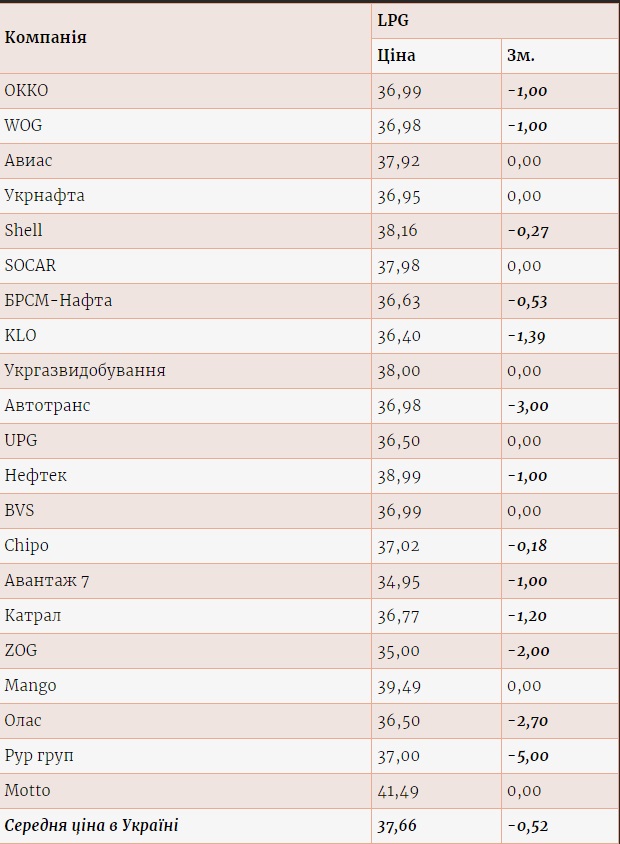620x844 pixels.
Task: Select Середня ціна в Україні row
Action: 309,826
